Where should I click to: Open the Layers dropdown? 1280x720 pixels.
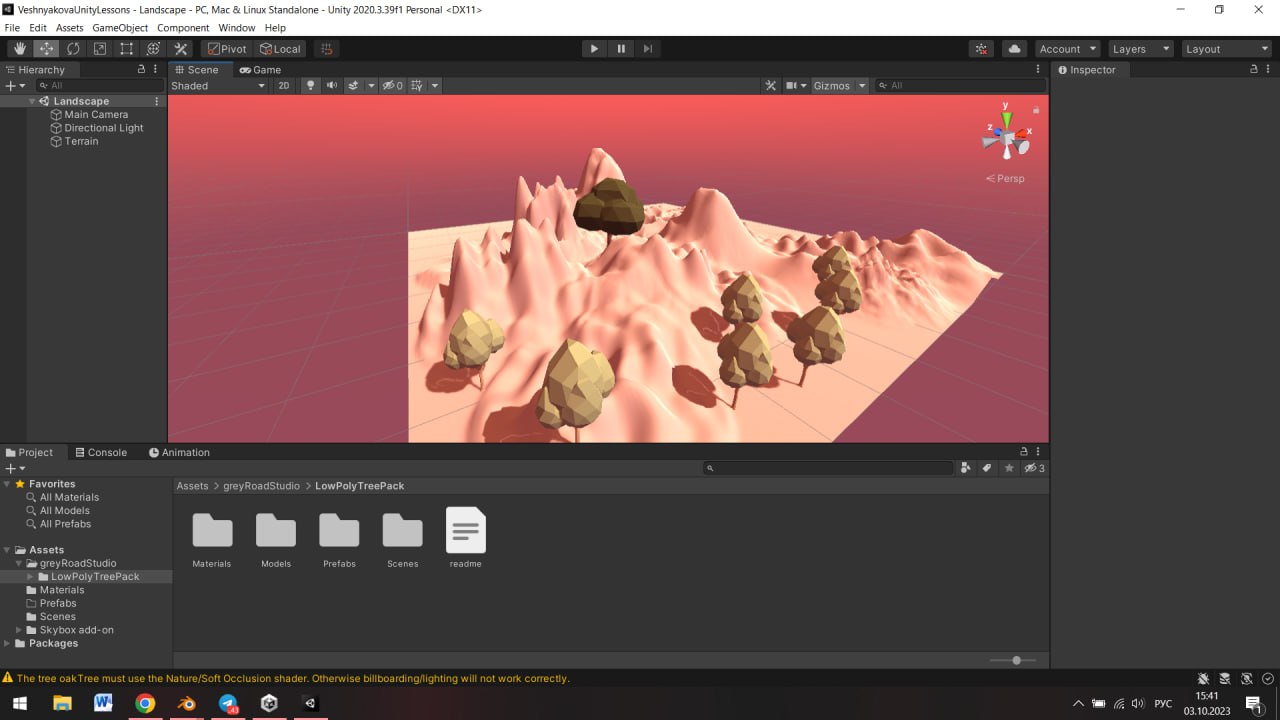coord(1140,49)
